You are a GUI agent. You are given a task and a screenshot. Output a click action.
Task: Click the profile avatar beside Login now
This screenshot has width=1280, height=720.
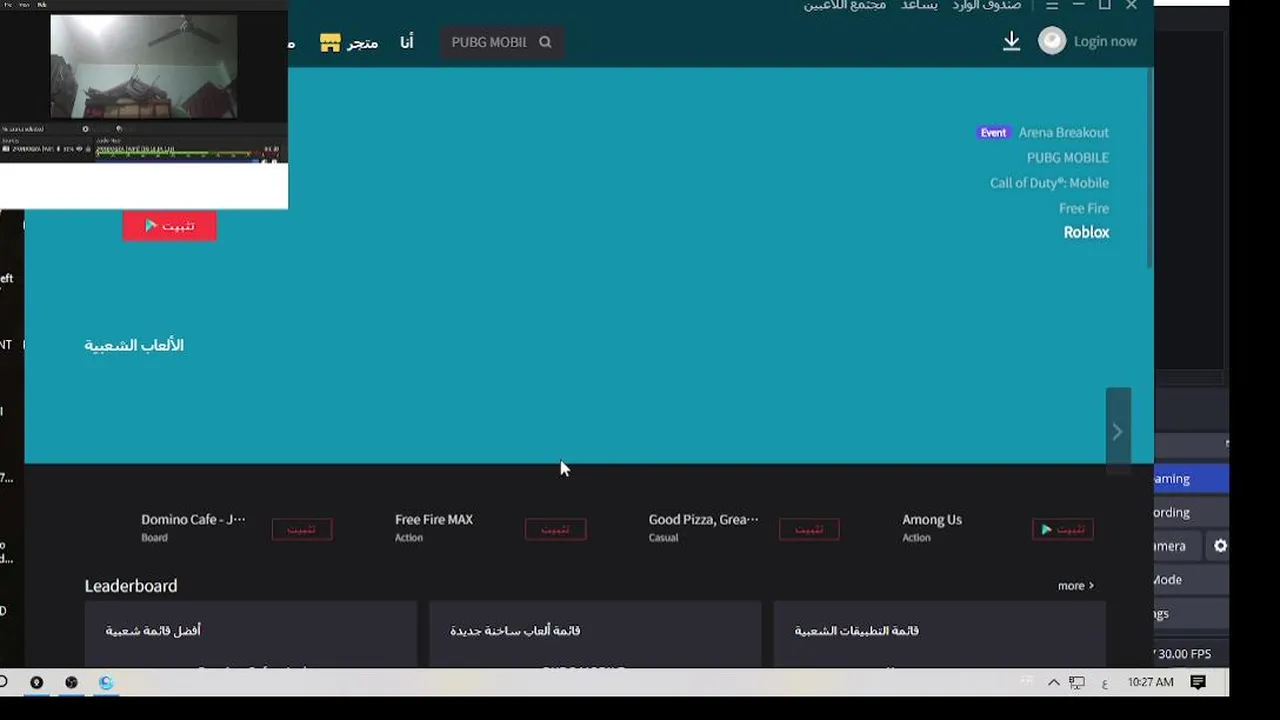pos(1052,41)
